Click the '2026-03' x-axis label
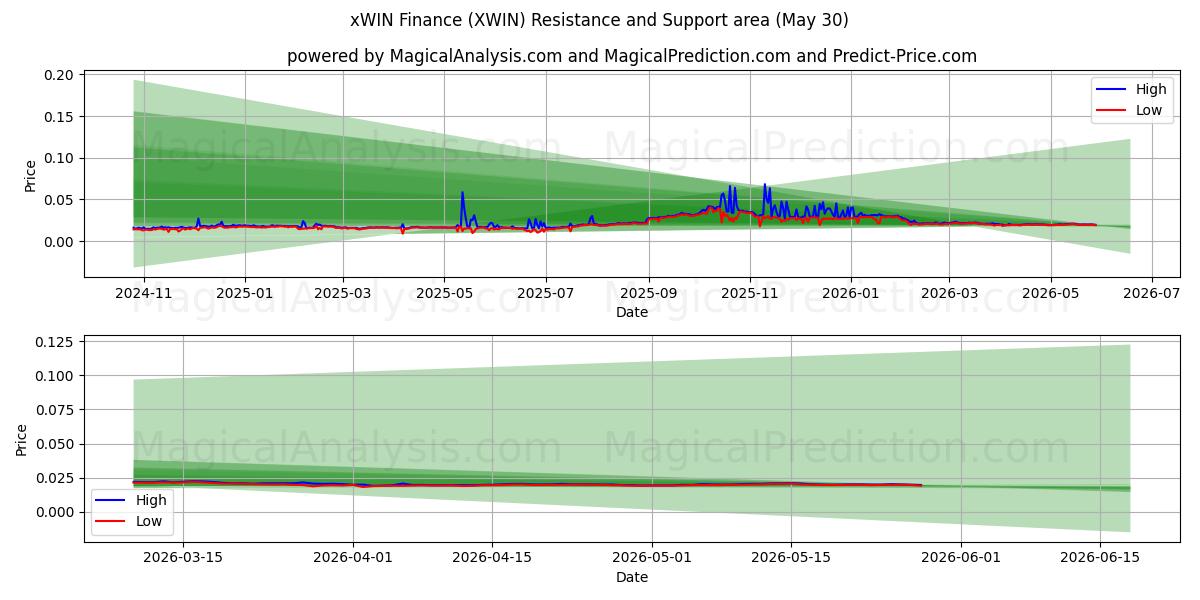The image size is (1200, 600). pos(948,294)
